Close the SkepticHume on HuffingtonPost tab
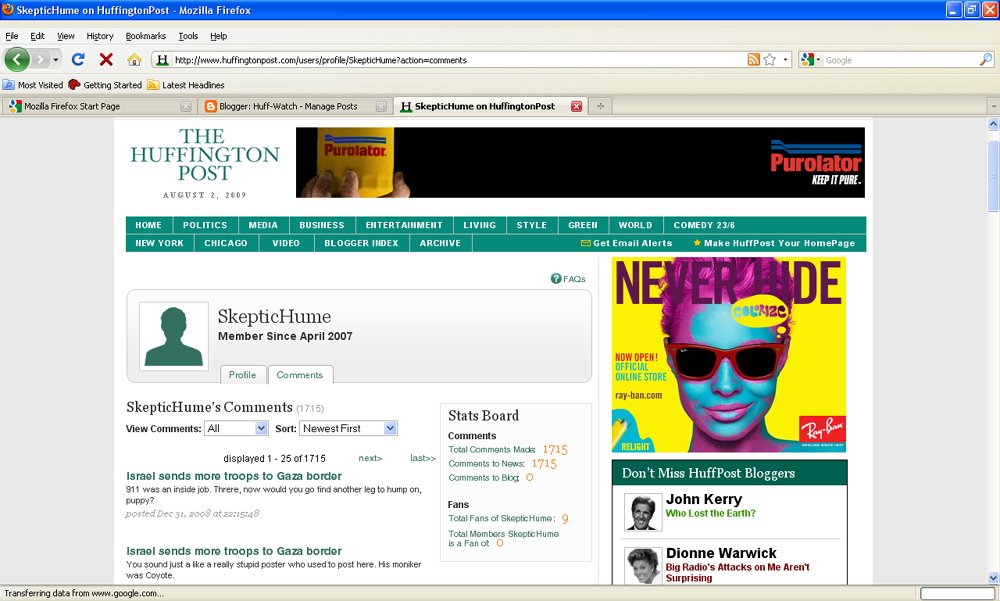 (576, 107)
